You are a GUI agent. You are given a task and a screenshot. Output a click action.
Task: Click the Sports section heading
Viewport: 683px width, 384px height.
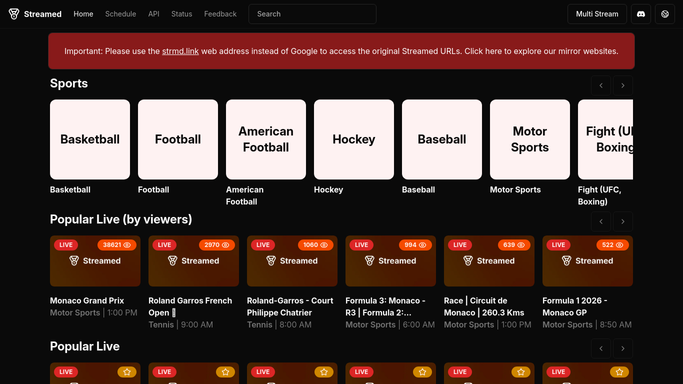(69, 83)
